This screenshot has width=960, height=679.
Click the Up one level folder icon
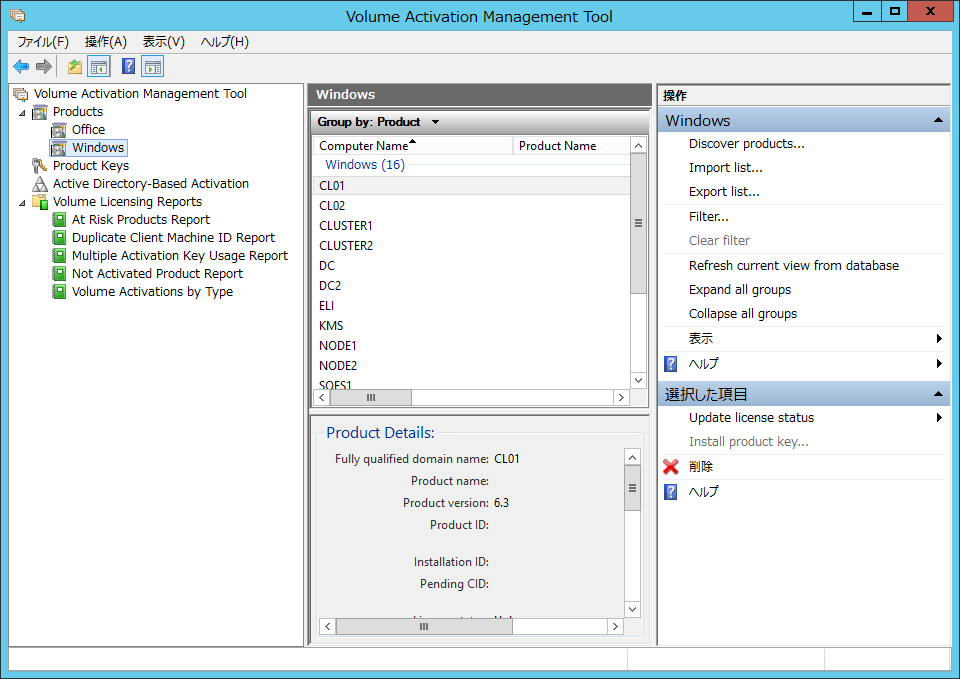point(75,66)
